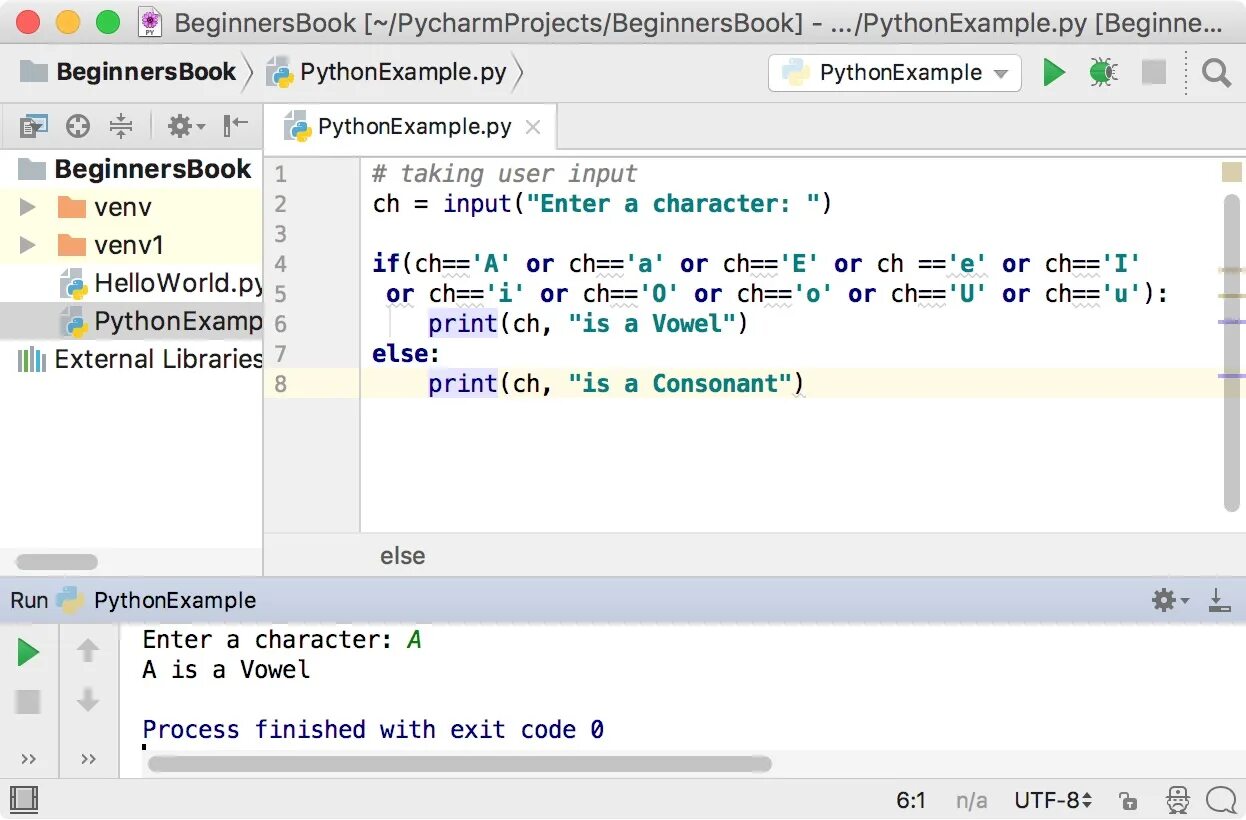Click line number 8 in gutter
The height and width of the screenshot is (820, 1246).
coord(280,384)
